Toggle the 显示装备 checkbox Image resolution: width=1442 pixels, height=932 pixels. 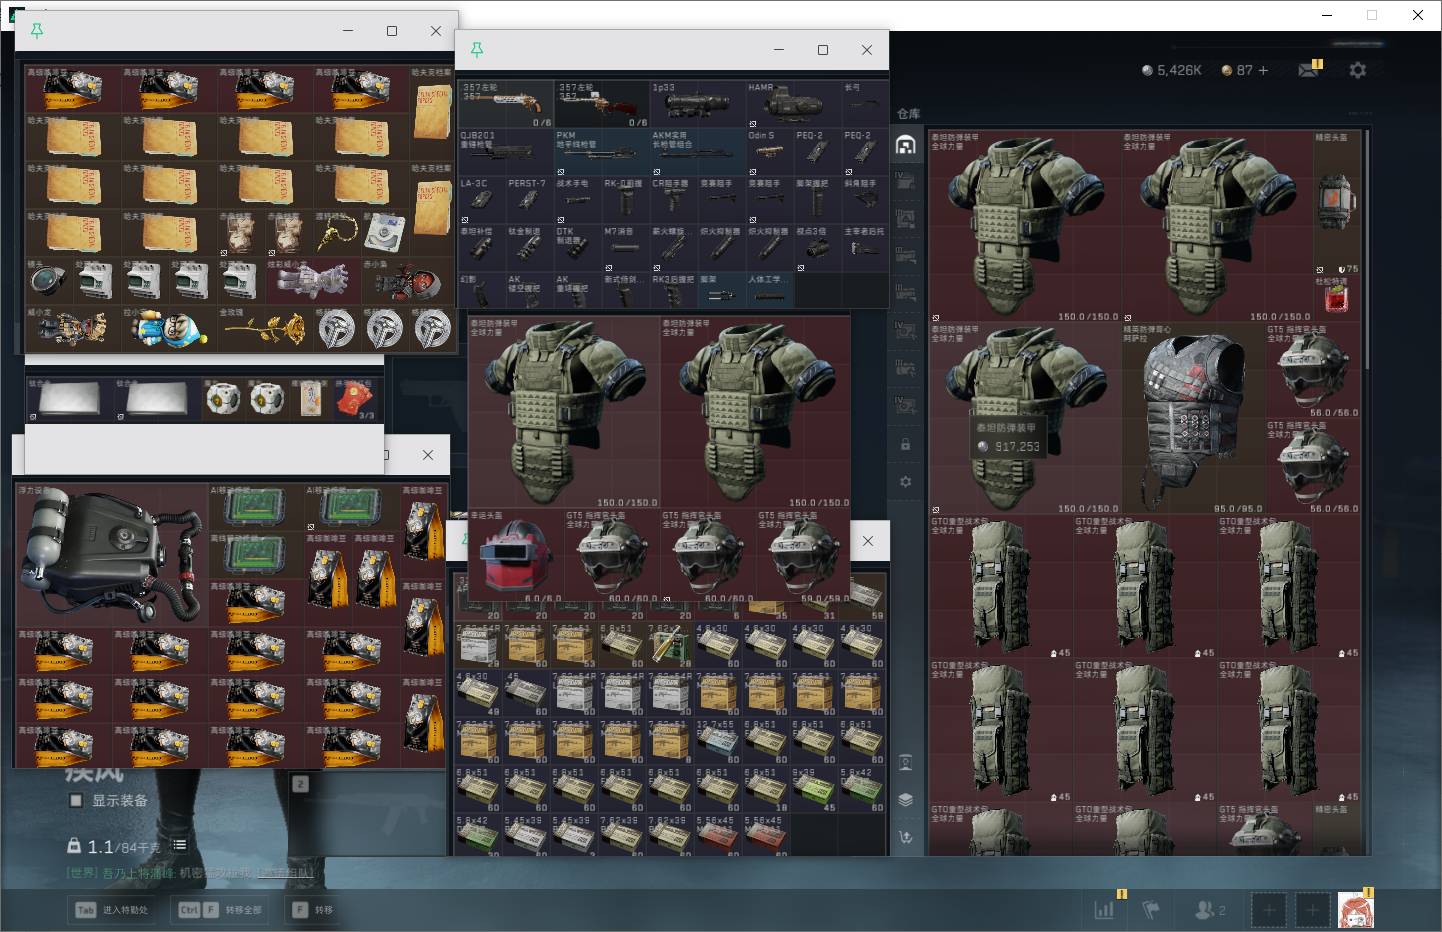76,800
